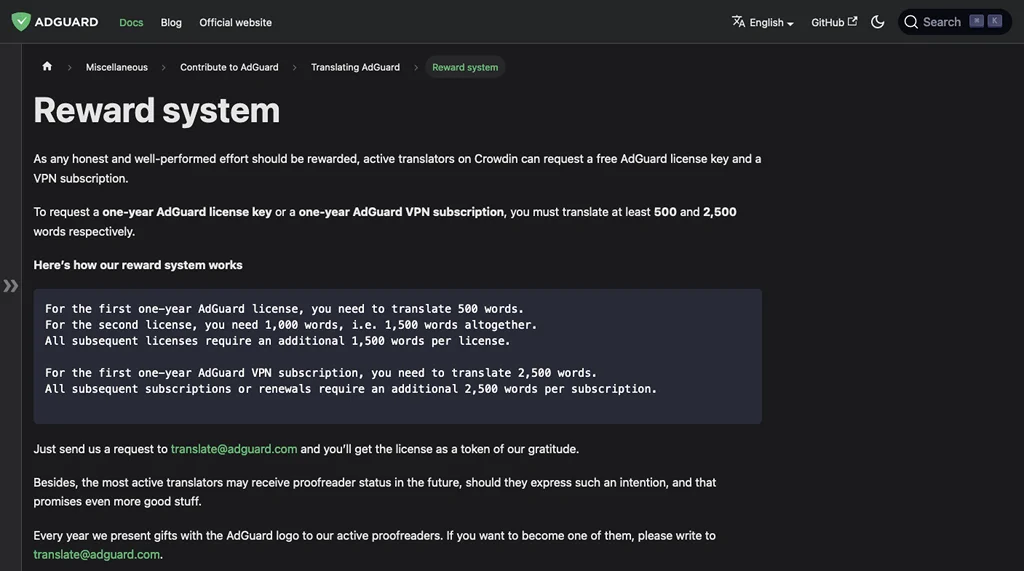
Task: Select the Miscellaneous breadcrumb
Action: pyautogui.click(x=117, y=67)
